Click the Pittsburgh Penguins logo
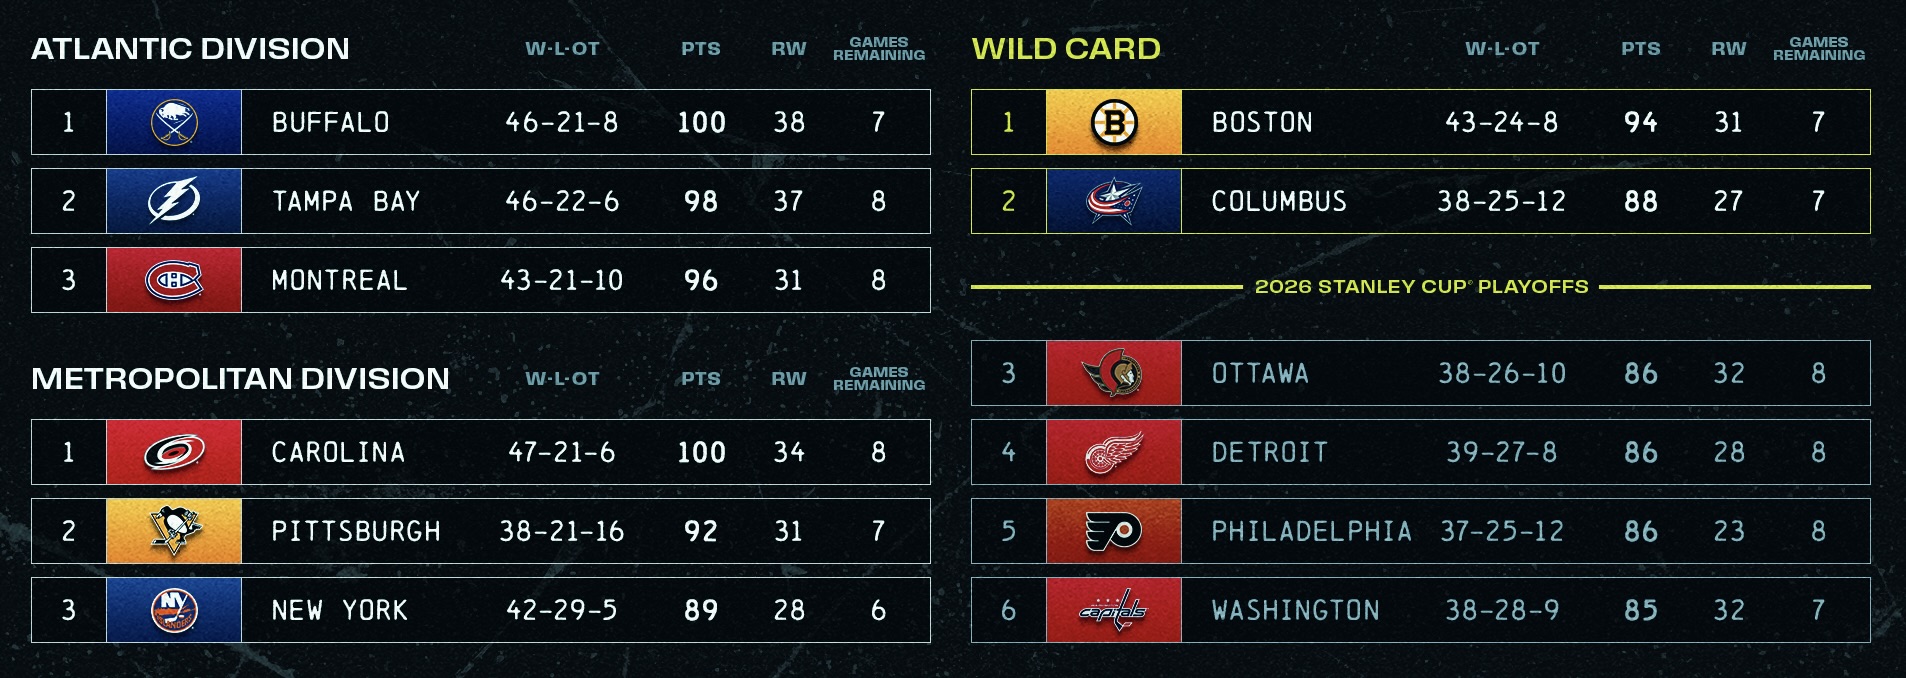The image size is (1906, 678). click(x=174, y=531)
